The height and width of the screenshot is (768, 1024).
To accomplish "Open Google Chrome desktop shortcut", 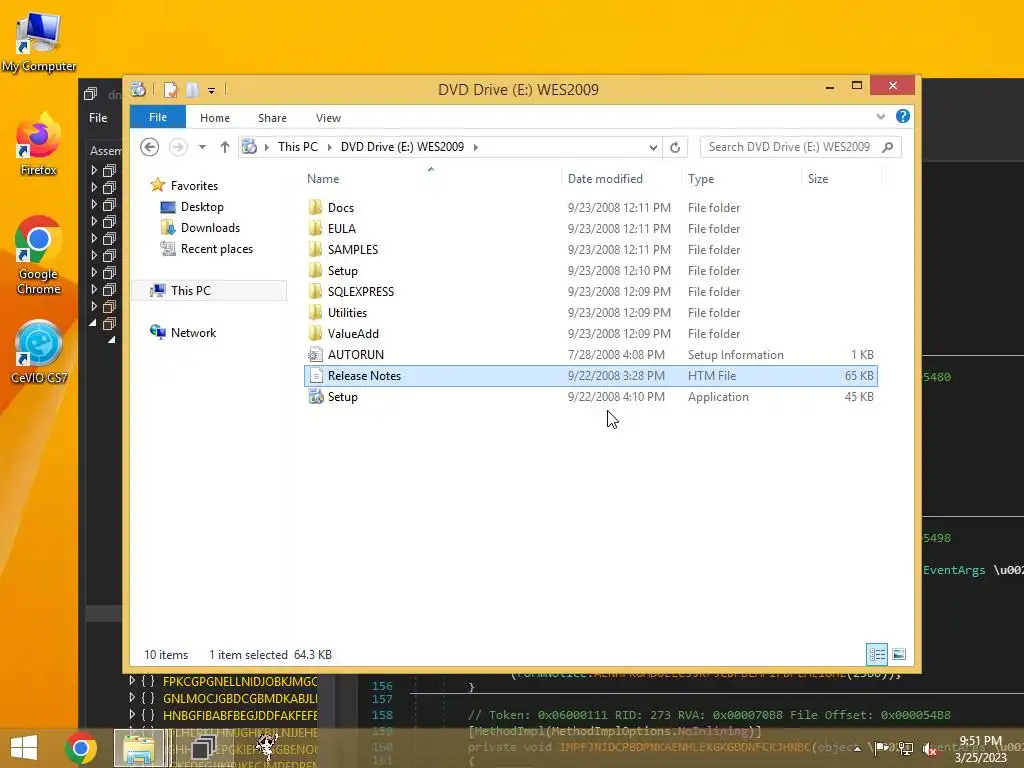I will coord(39,255).
